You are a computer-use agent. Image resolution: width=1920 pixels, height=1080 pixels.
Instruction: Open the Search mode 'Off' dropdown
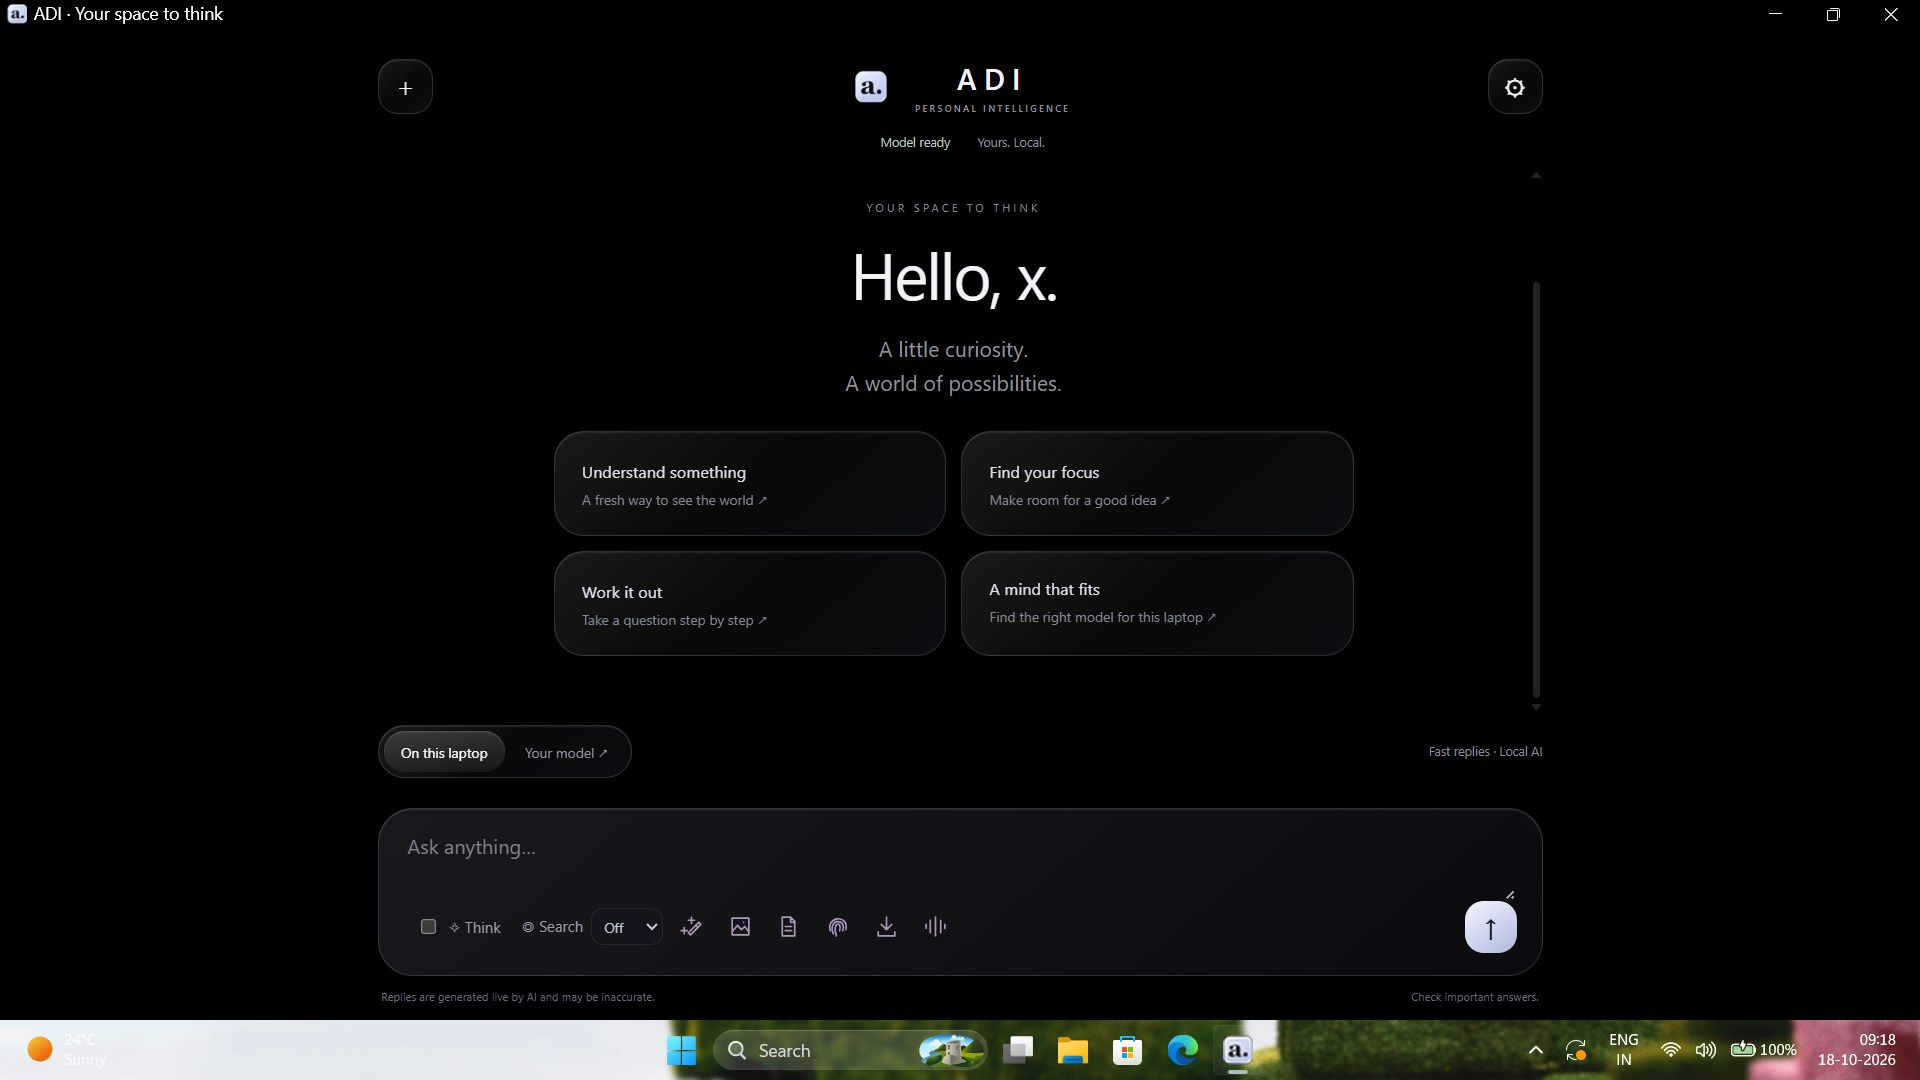627,927
